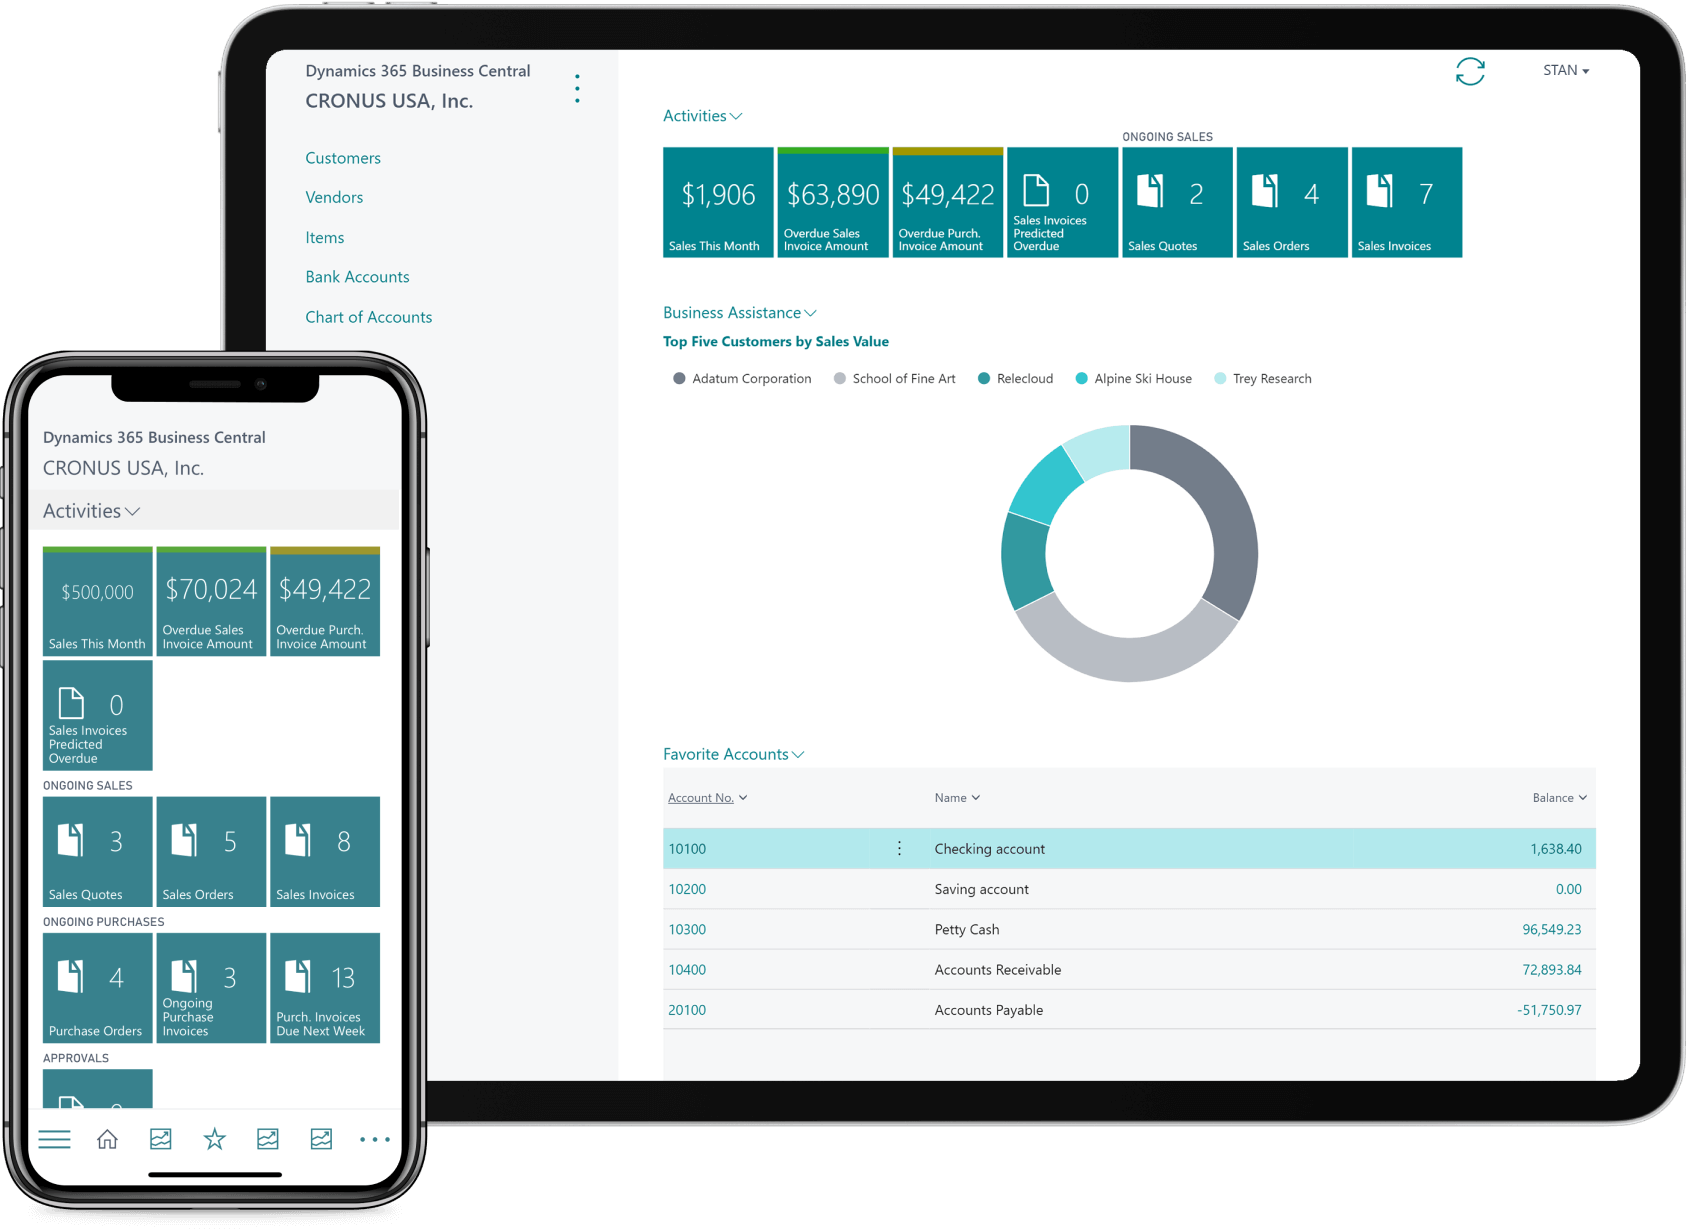
Task: Click Alpine Ski House legend dot
Action: [x=1081, y=378]
